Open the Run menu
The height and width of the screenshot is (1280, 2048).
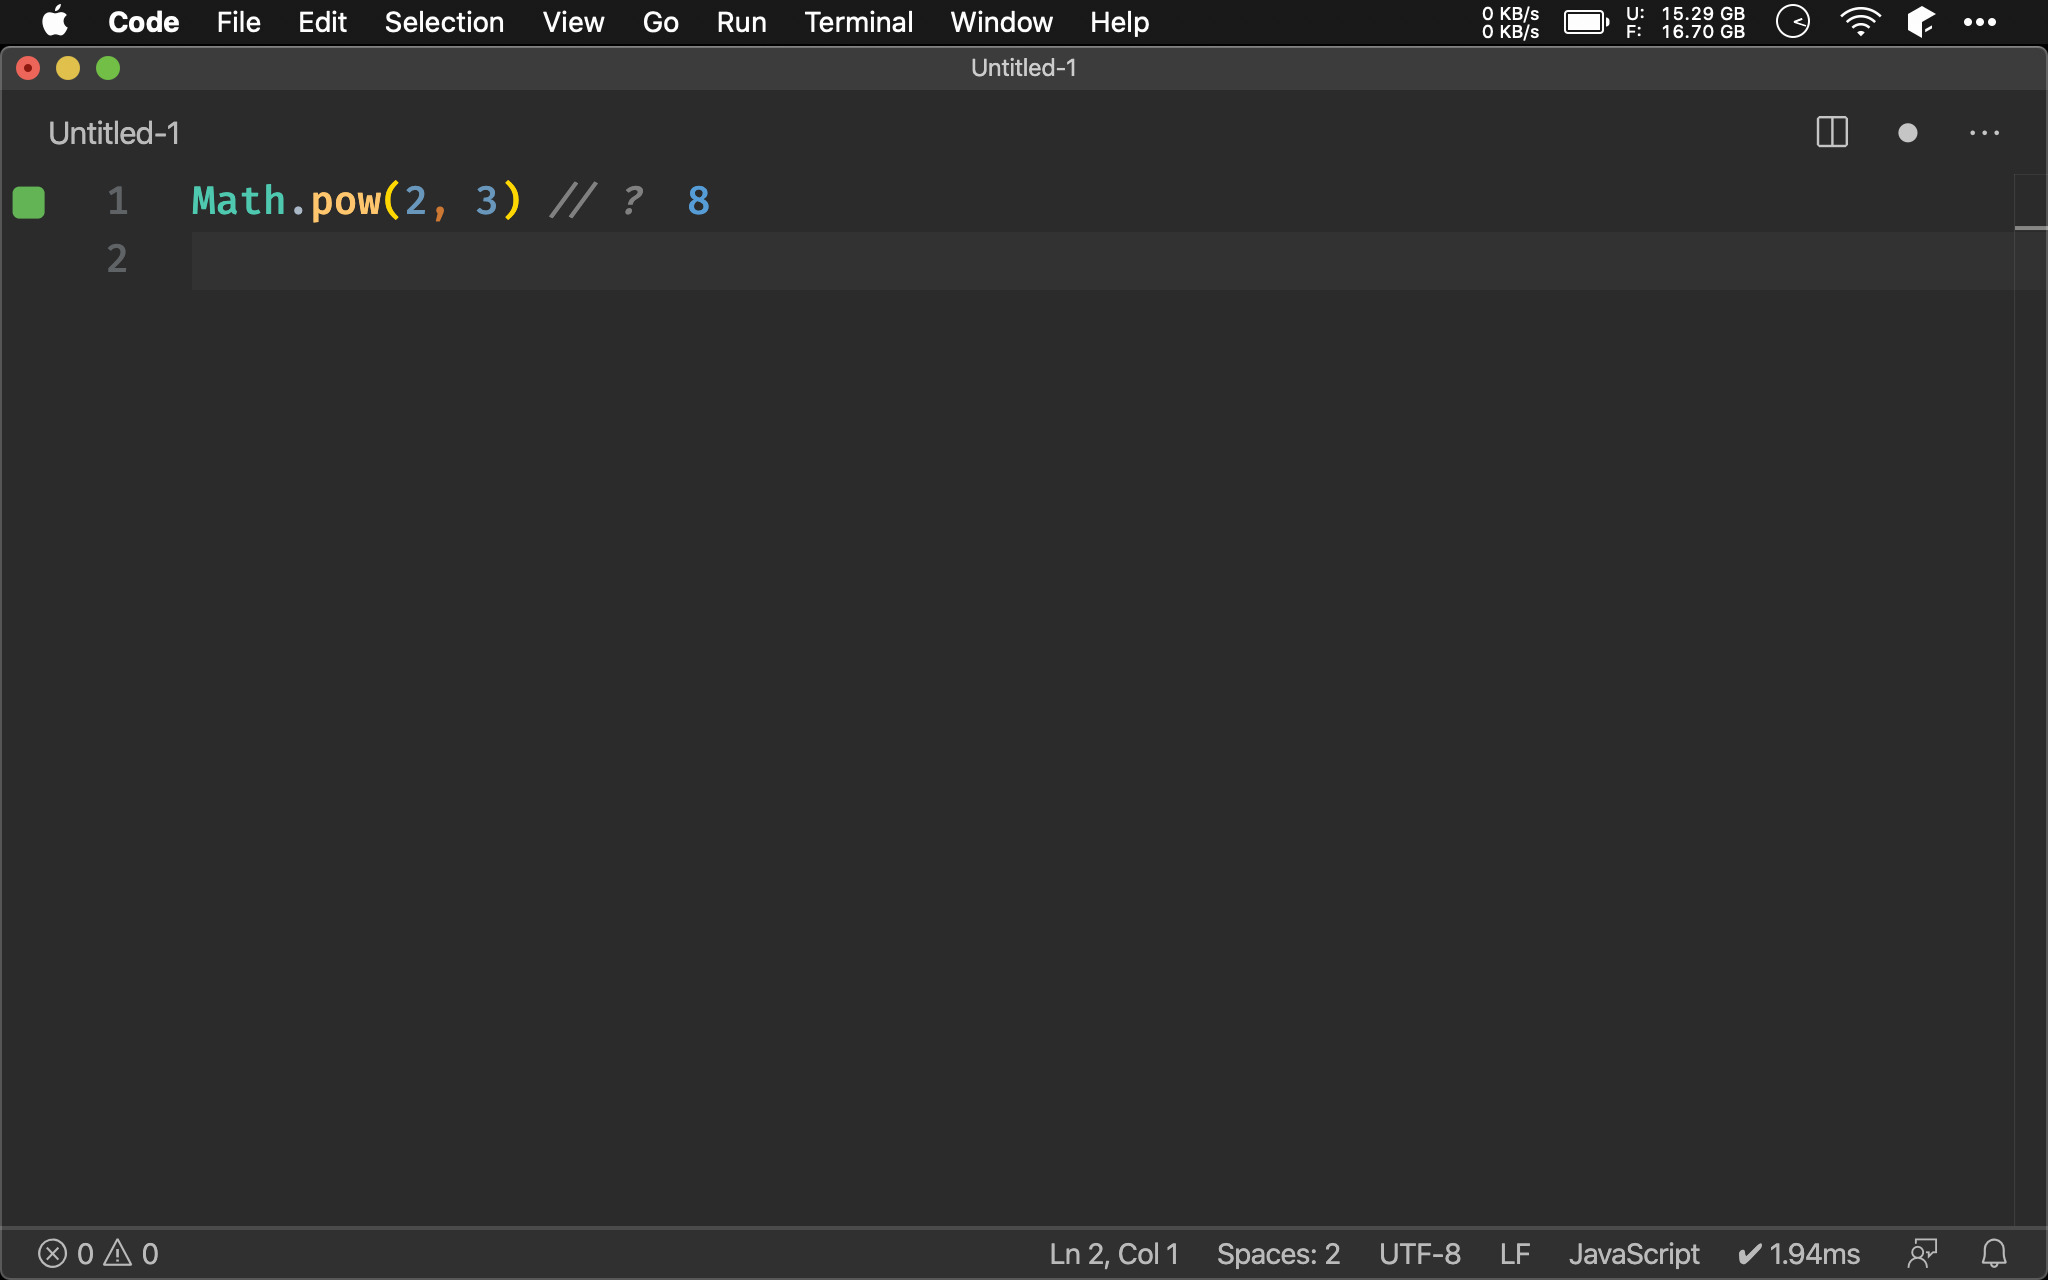741,22
